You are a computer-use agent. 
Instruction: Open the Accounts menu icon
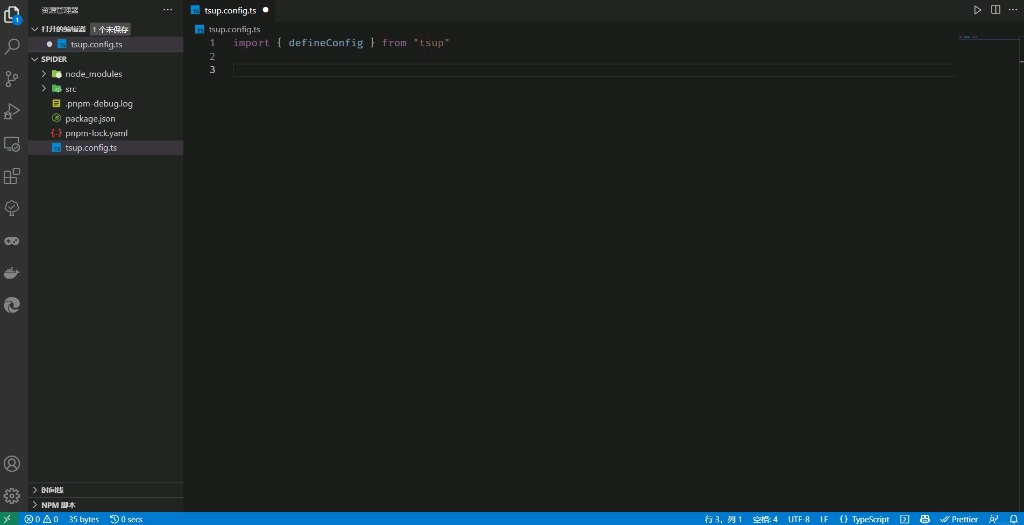coord(12,464)
